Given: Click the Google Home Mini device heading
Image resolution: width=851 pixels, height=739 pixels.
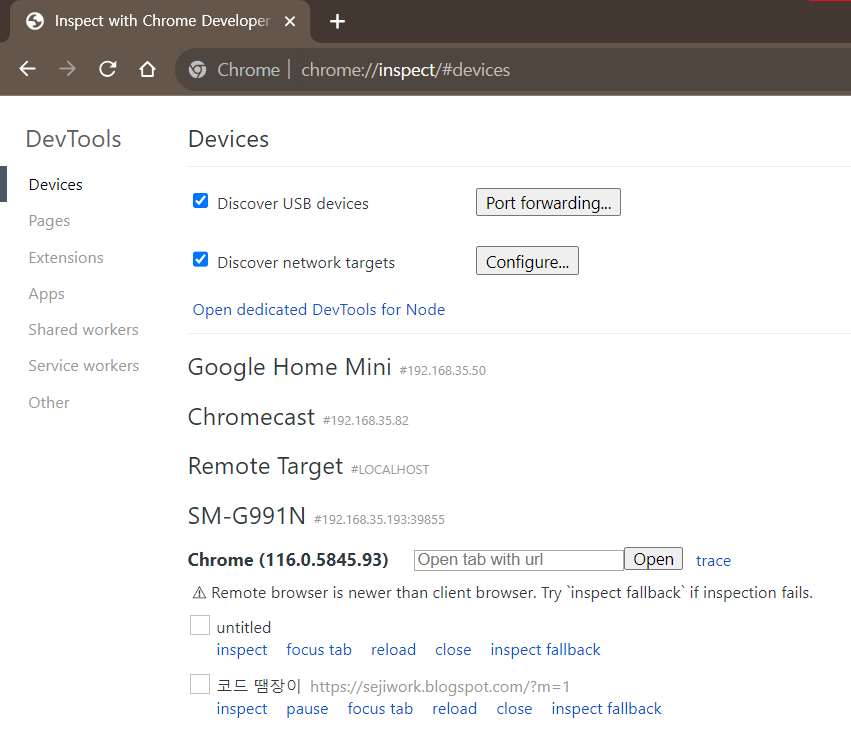Looking at the screenshot, I should pyautogui.click(x=289, y=367).
